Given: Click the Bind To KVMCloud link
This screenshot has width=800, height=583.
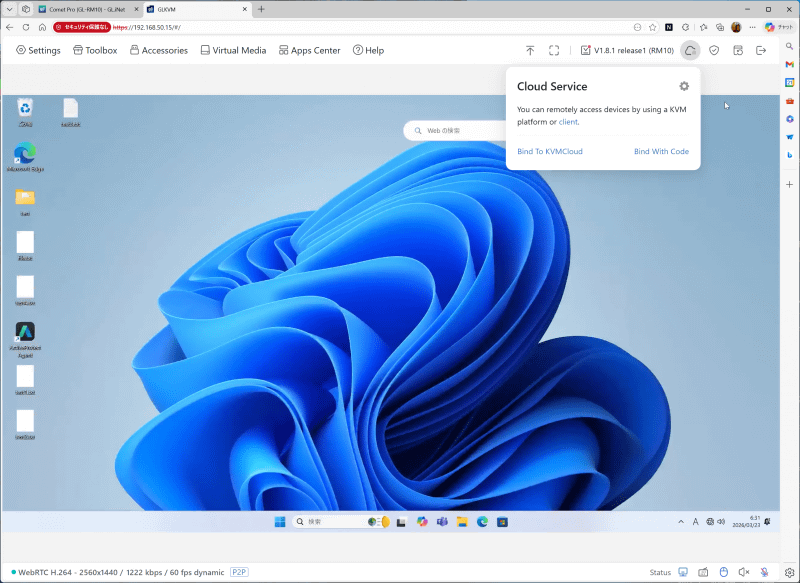Looking at the screenshot, I should (x=548, y=151).
